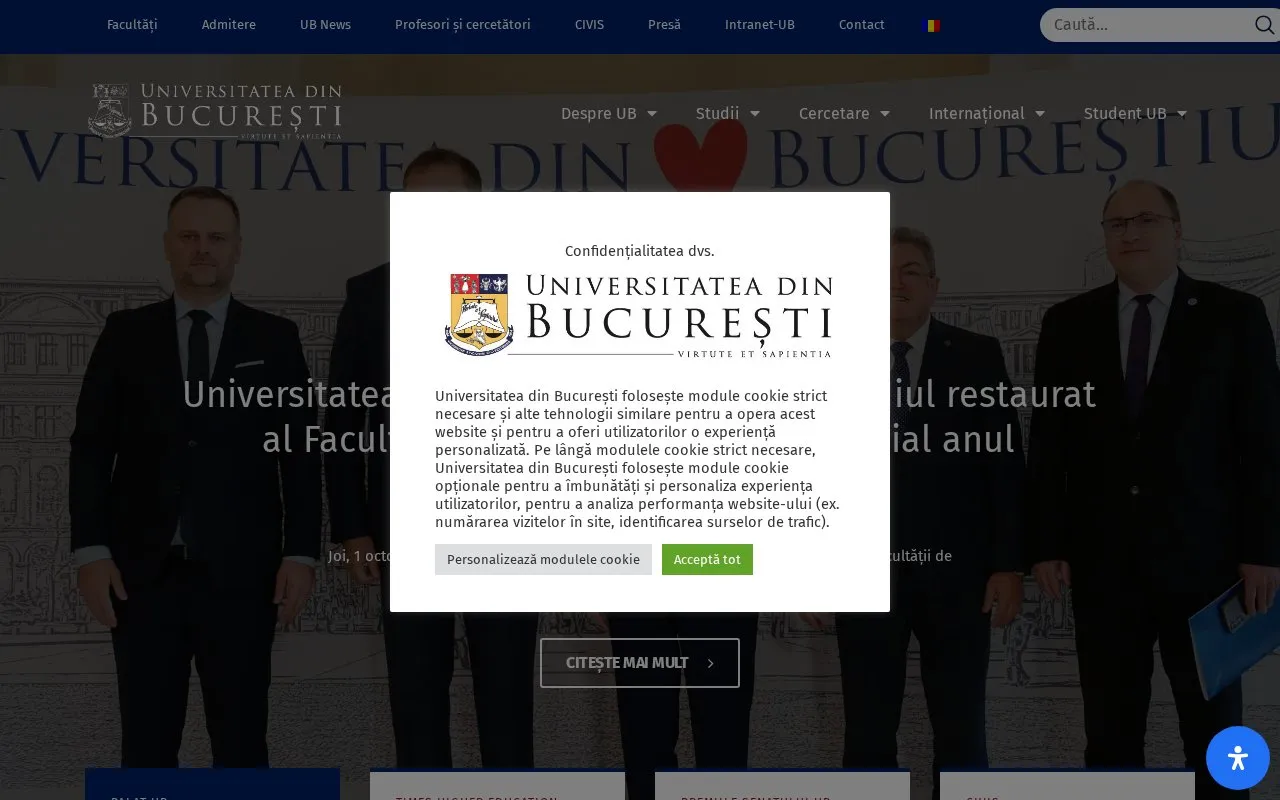The height and width of the screenshot is (800, 1280).
Task: Expand the Despre UB dropdown
Action: (x=609, y=114)
